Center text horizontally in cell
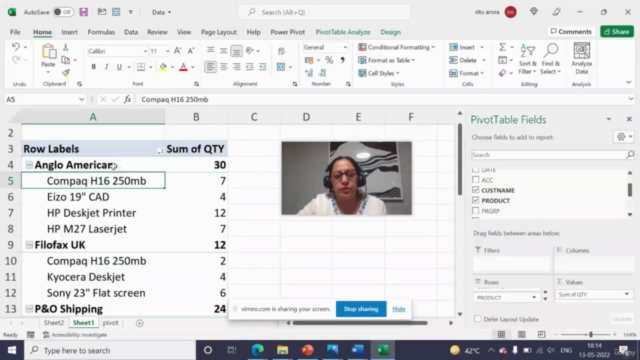640x360 pixels. point(223,67)
